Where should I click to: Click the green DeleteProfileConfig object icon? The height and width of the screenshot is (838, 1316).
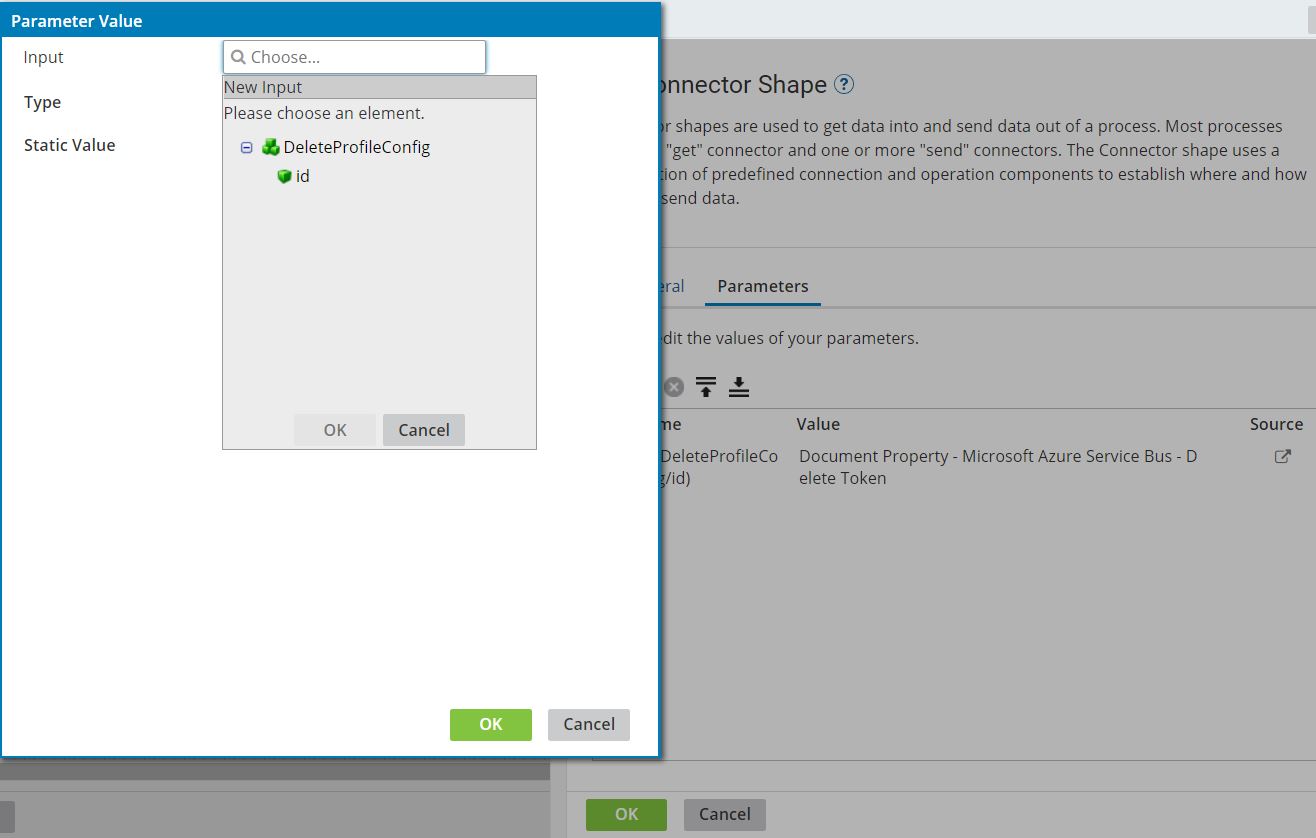pos(270,147)
